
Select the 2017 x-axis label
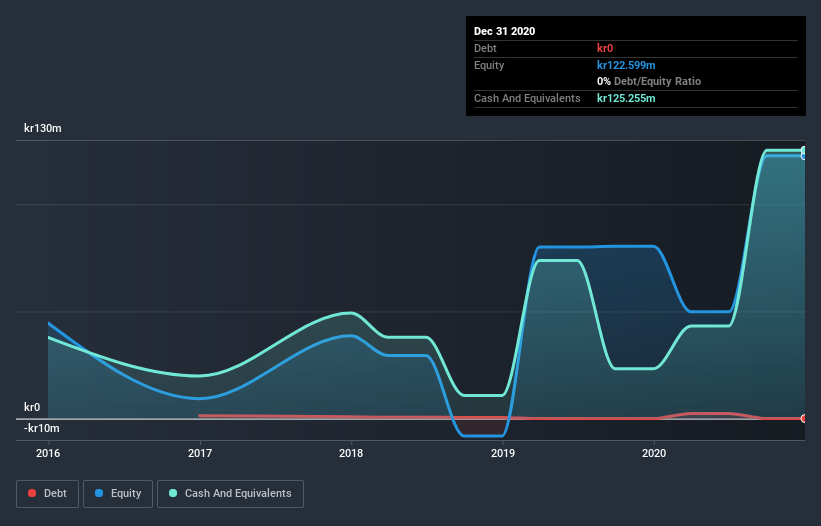click(x=200, y=453)
